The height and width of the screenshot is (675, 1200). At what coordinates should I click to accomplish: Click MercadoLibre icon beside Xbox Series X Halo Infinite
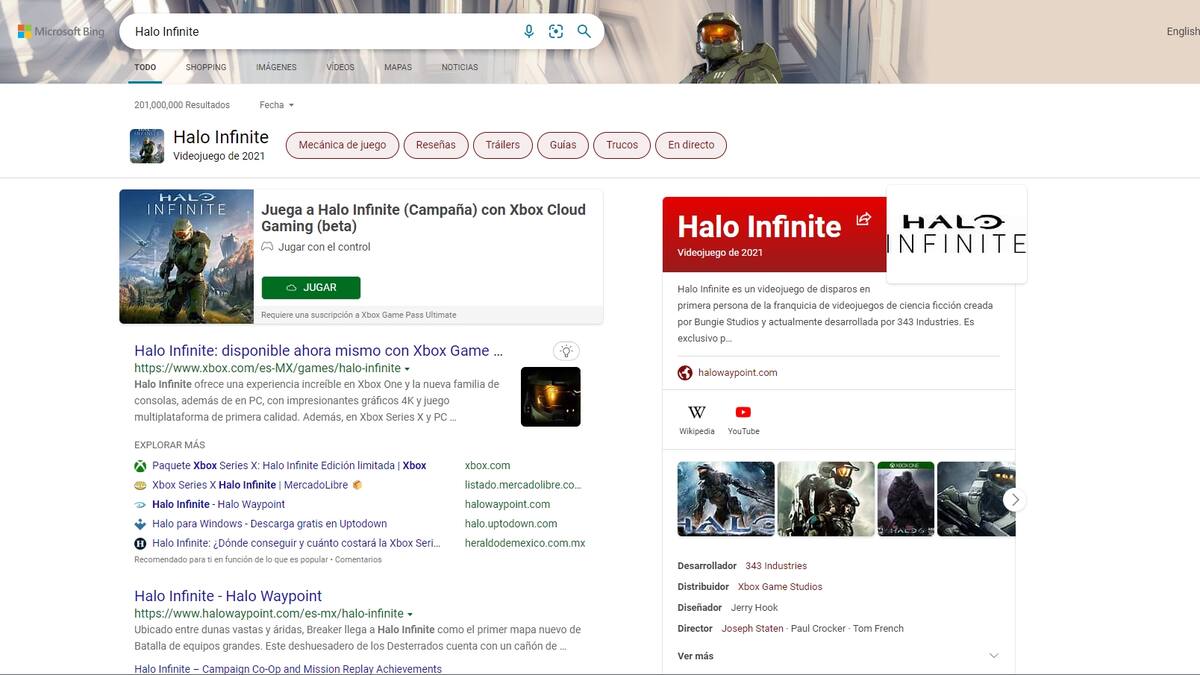141,485
